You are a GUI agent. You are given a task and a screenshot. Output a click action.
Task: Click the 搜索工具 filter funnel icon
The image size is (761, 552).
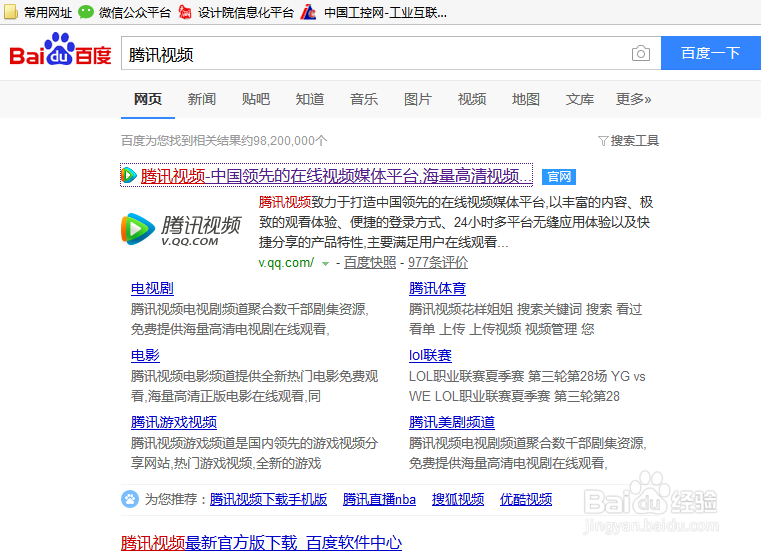(x=603, y=141)
